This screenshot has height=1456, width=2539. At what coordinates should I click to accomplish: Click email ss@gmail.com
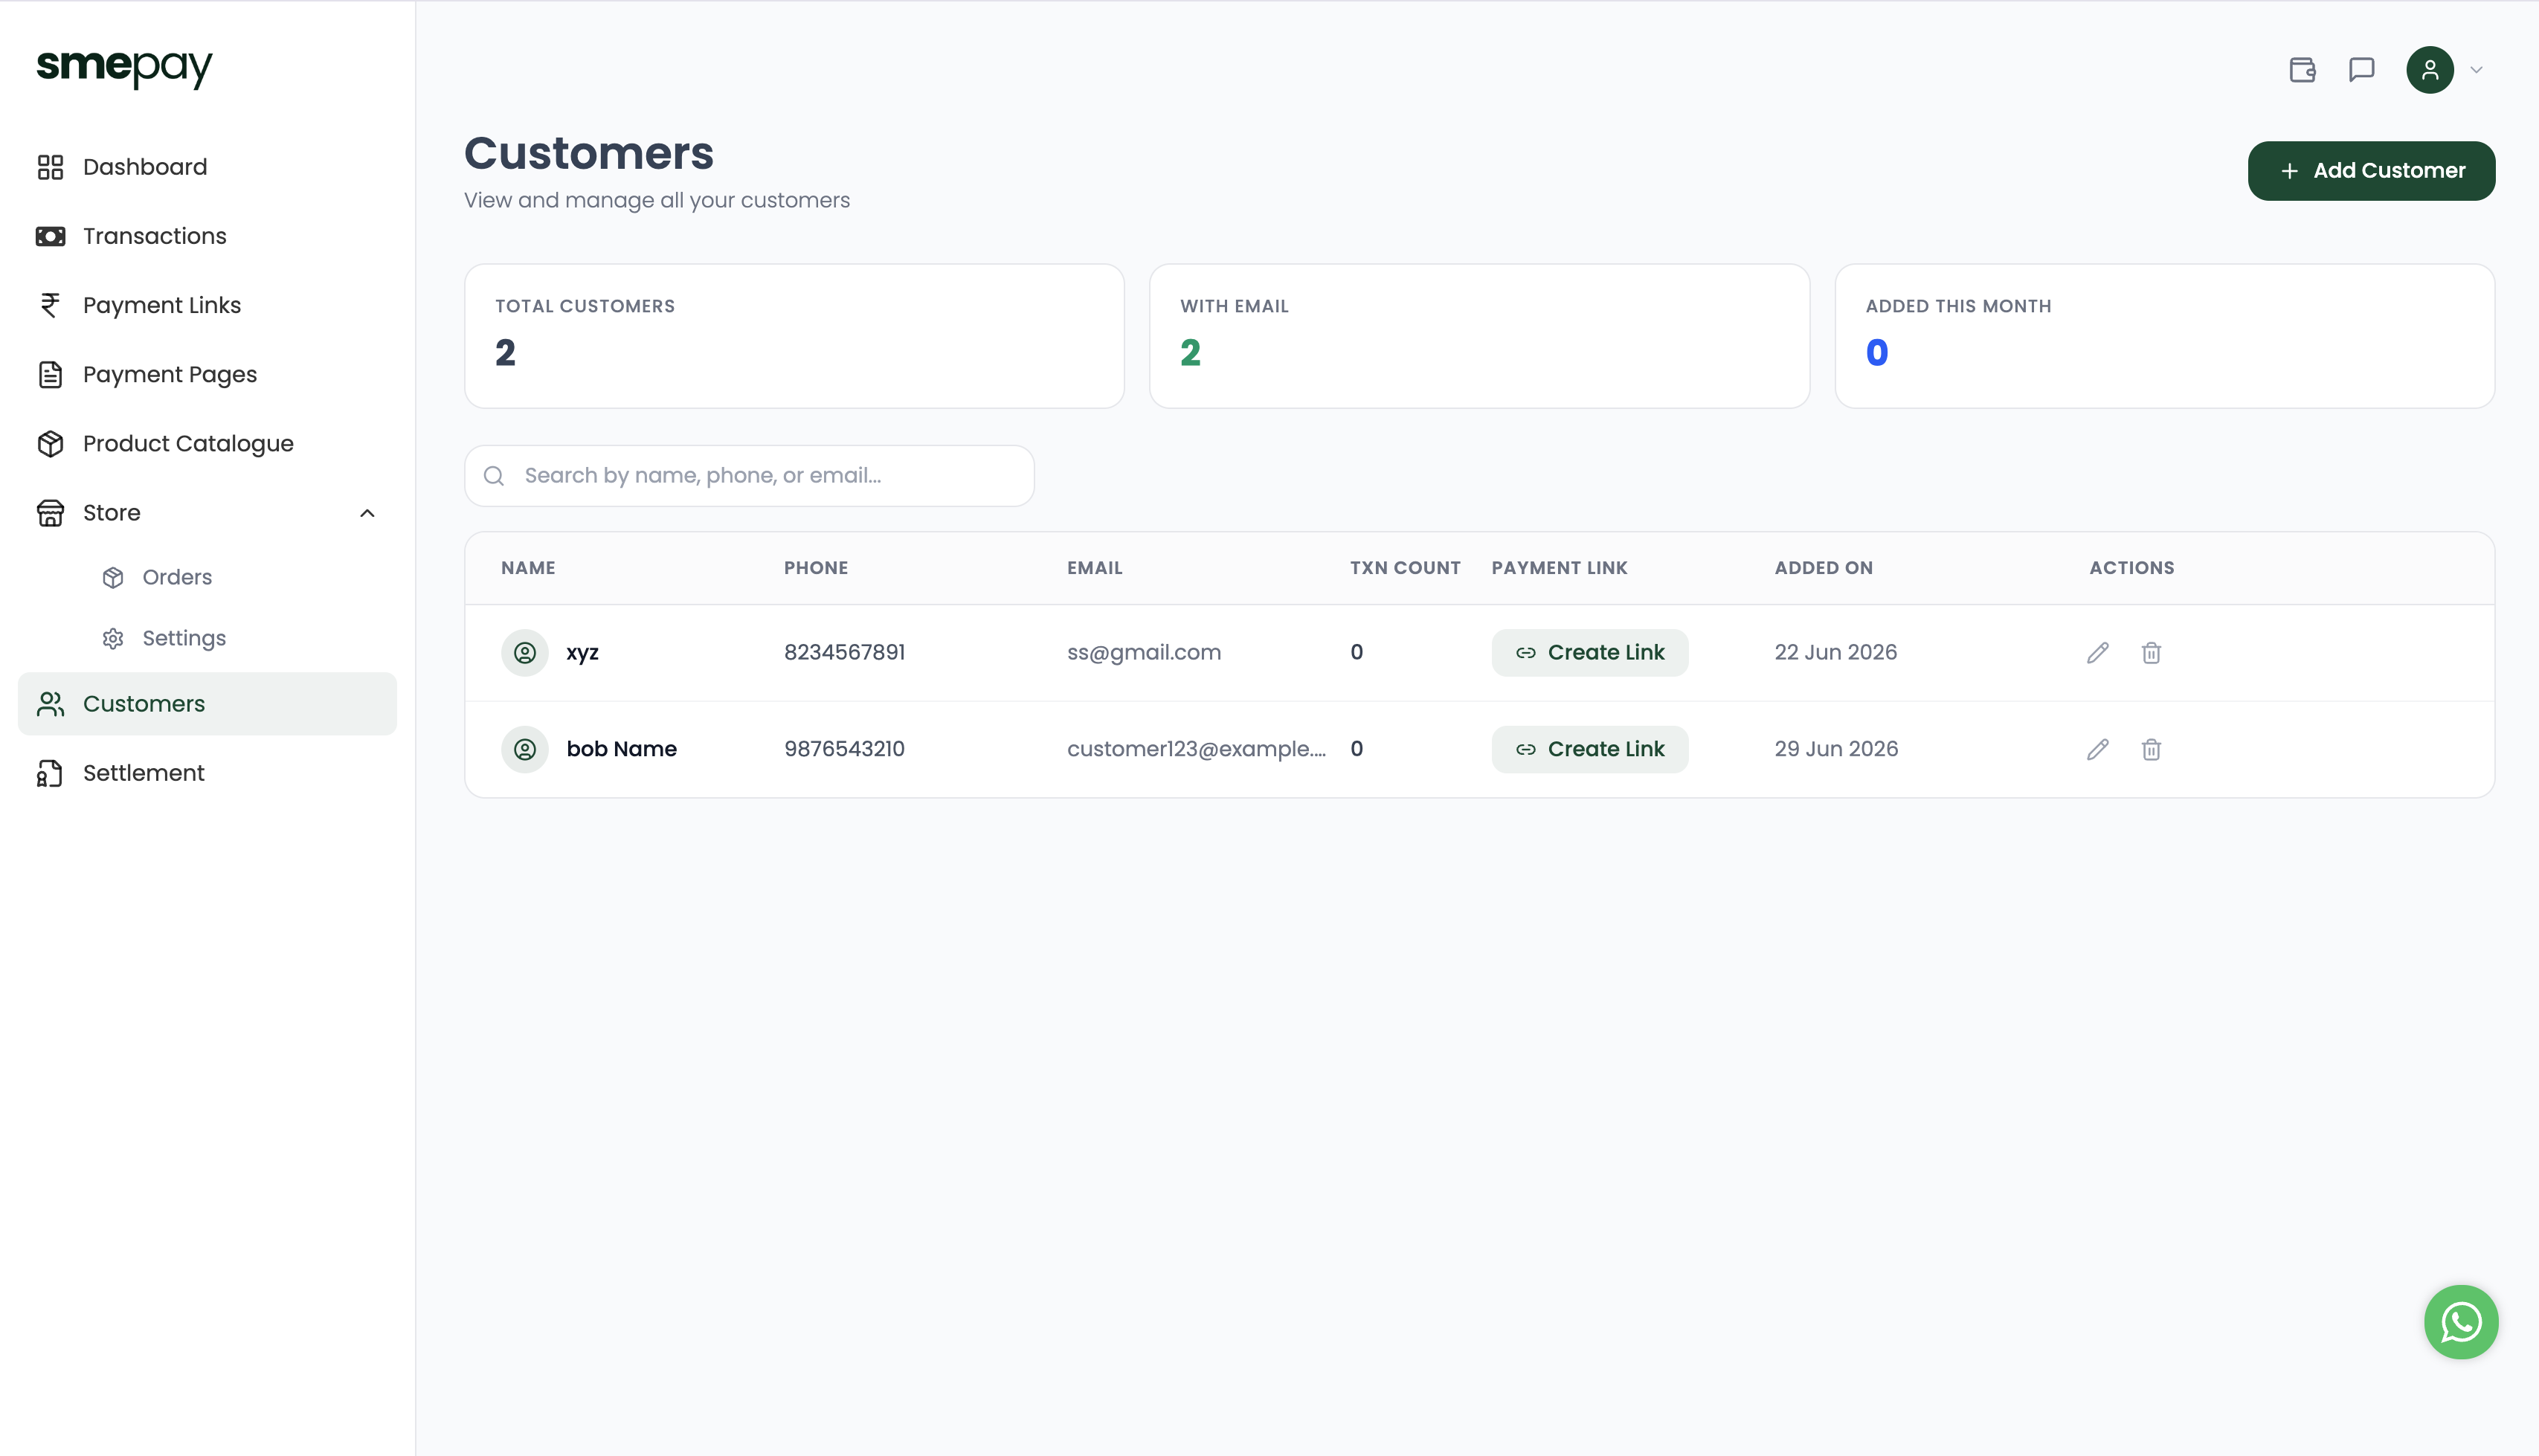[x=1144, y=653]
